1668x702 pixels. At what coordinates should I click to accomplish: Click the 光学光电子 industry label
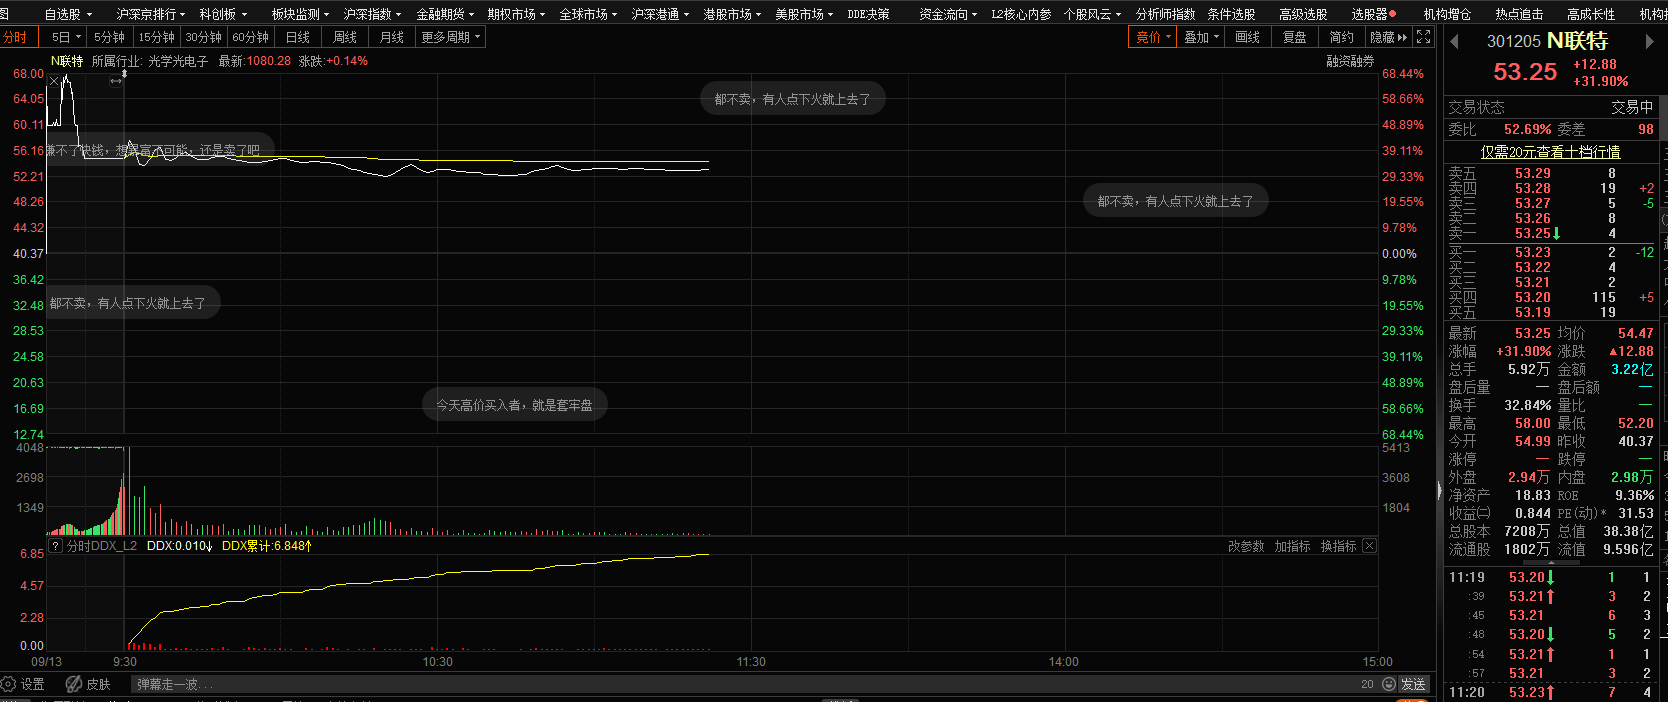coord(178,61)
